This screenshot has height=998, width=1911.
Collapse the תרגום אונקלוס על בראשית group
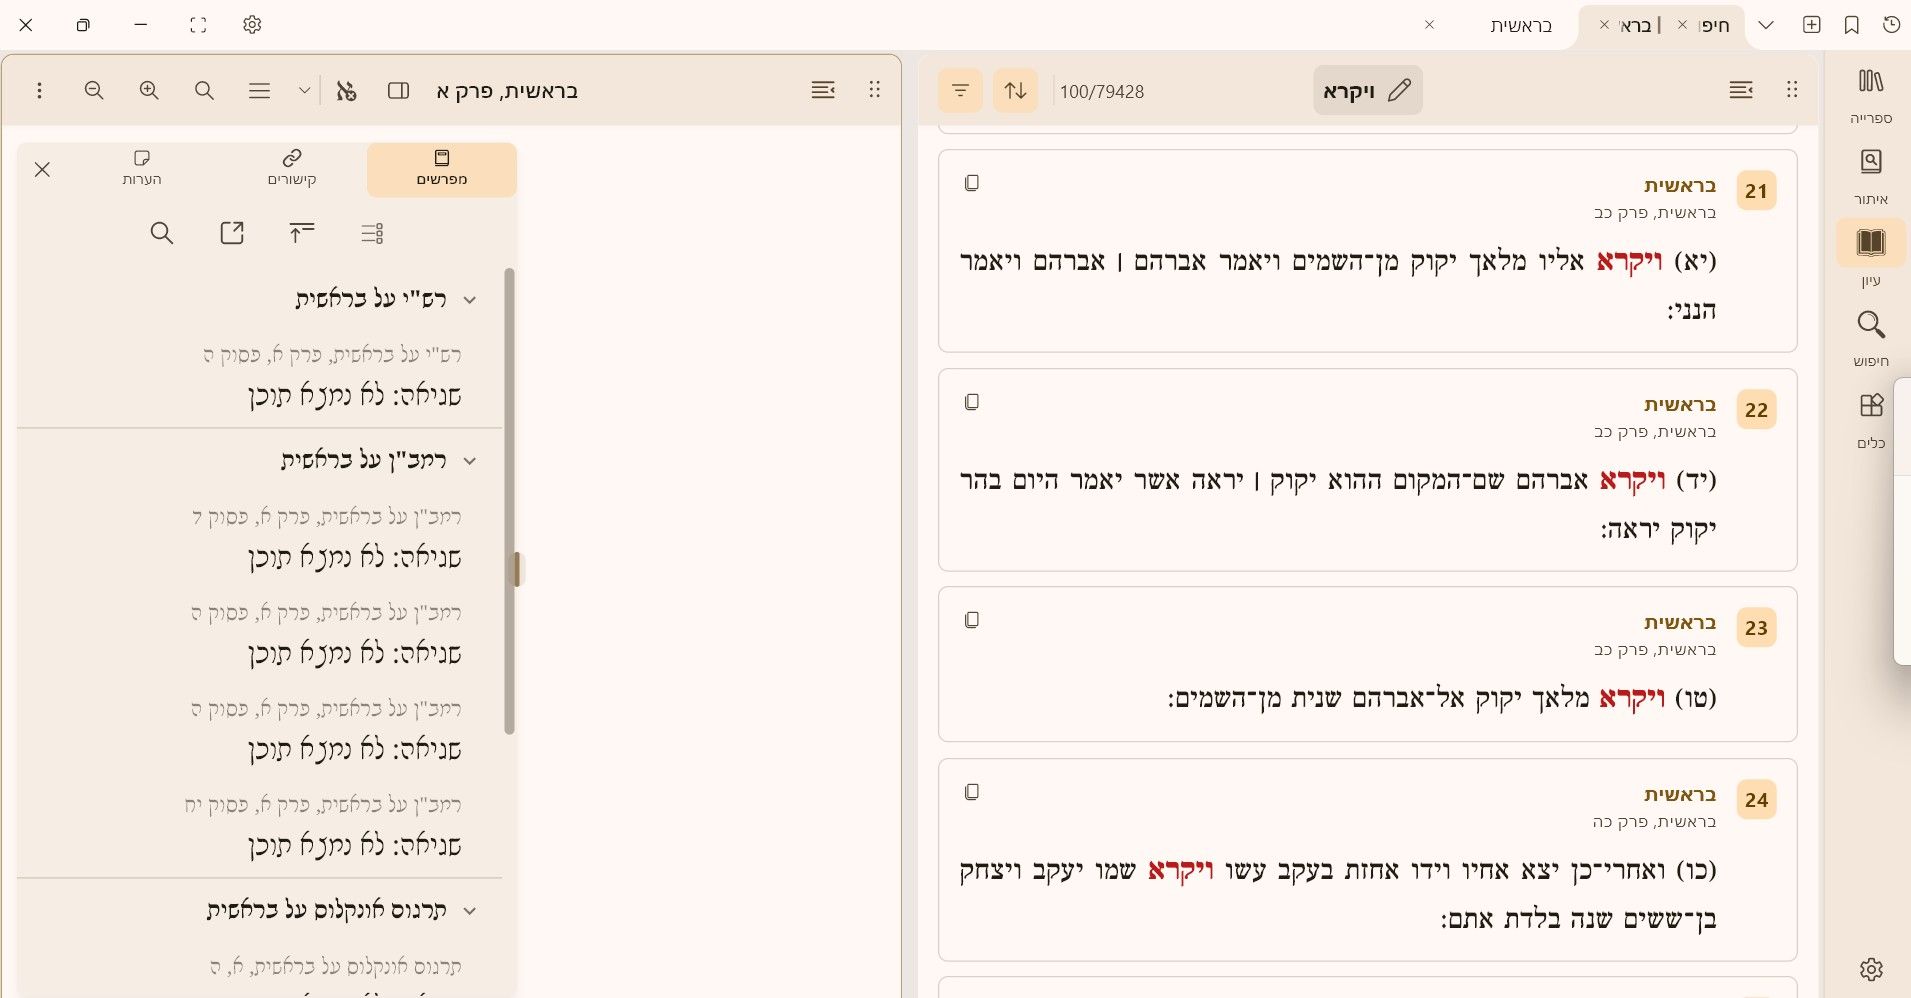(x=469, y=911)
